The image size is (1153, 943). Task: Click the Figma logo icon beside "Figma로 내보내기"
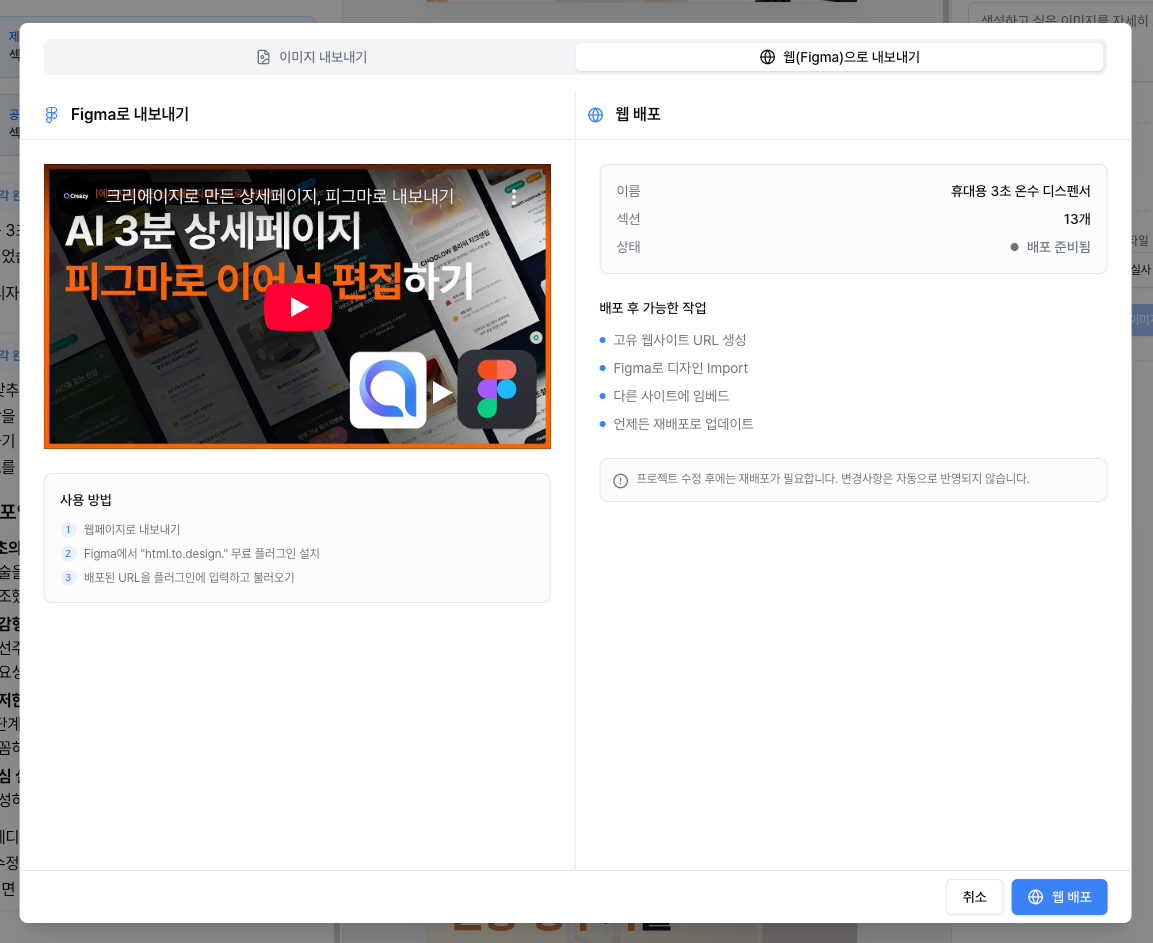pyautogui.click(x=51, y=114)
